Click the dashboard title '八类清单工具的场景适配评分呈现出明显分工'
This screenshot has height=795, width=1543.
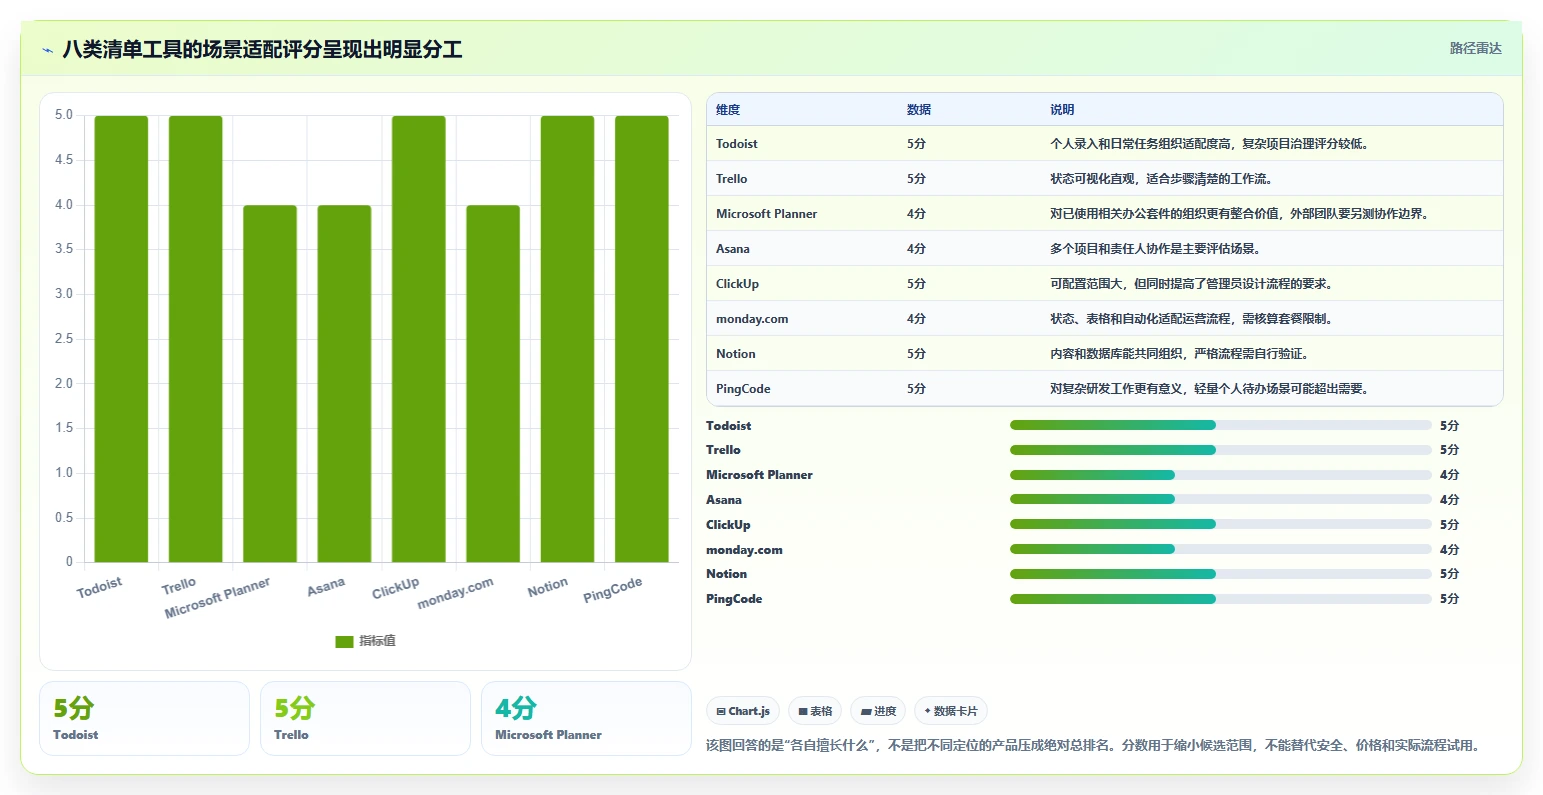(262, 50)
